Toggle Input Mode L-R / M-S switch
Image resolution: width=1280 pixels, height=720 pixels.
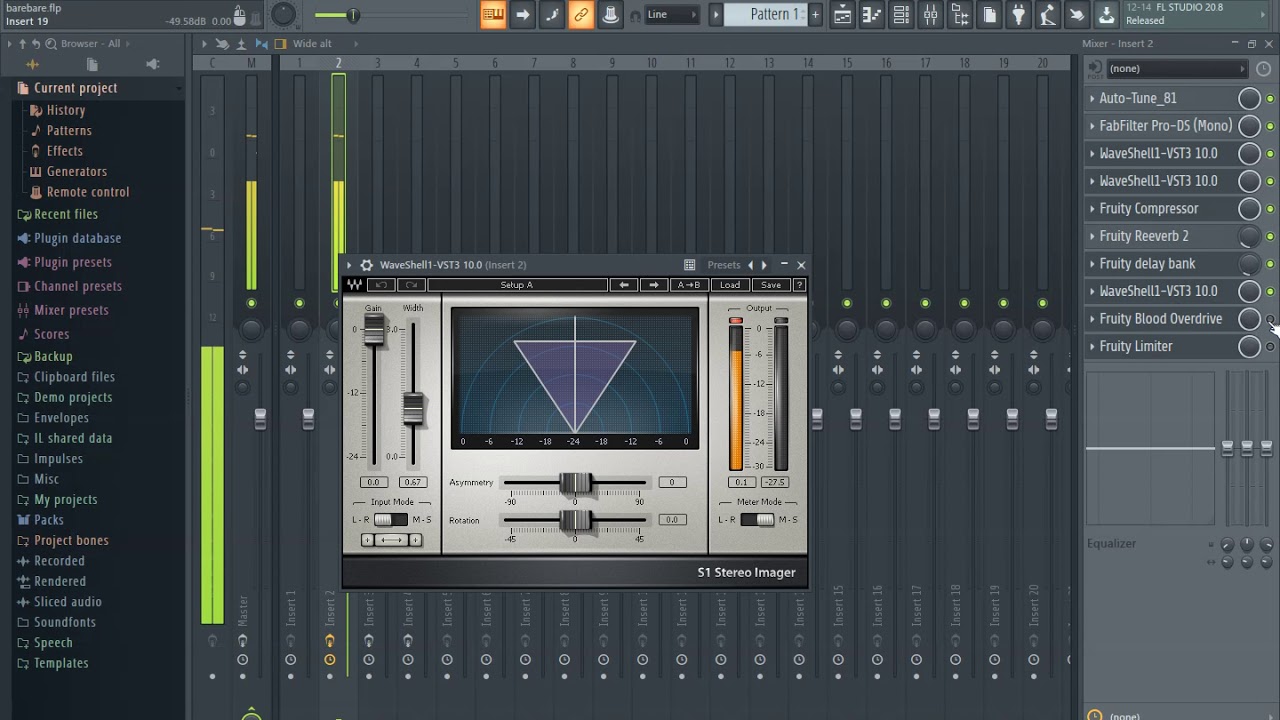(391, 519)
